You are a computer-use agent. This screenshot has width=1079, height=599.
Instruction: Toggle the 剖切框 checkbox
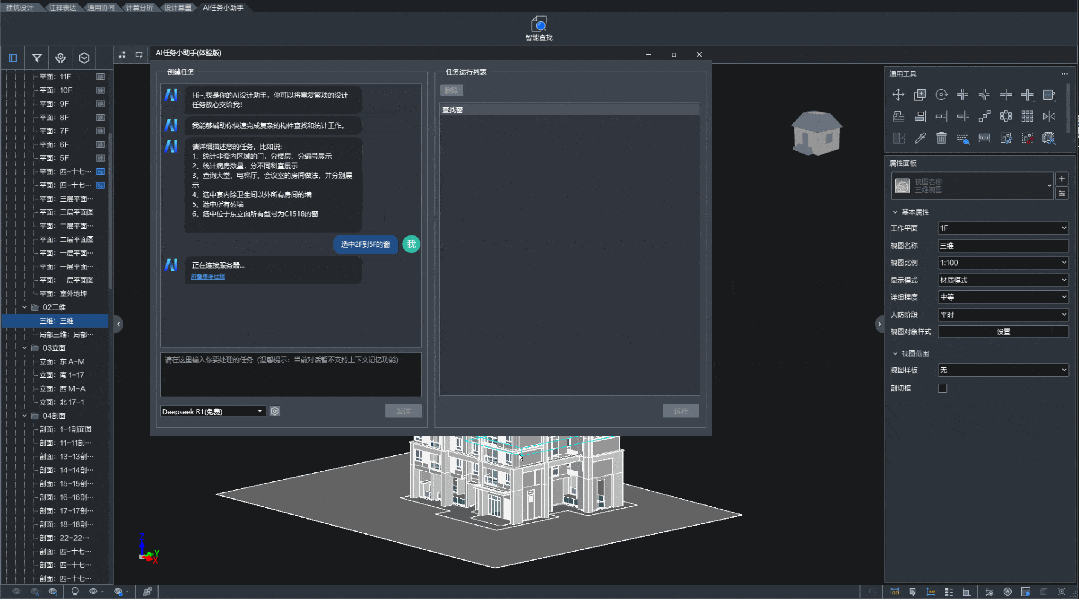coord(943,388)
